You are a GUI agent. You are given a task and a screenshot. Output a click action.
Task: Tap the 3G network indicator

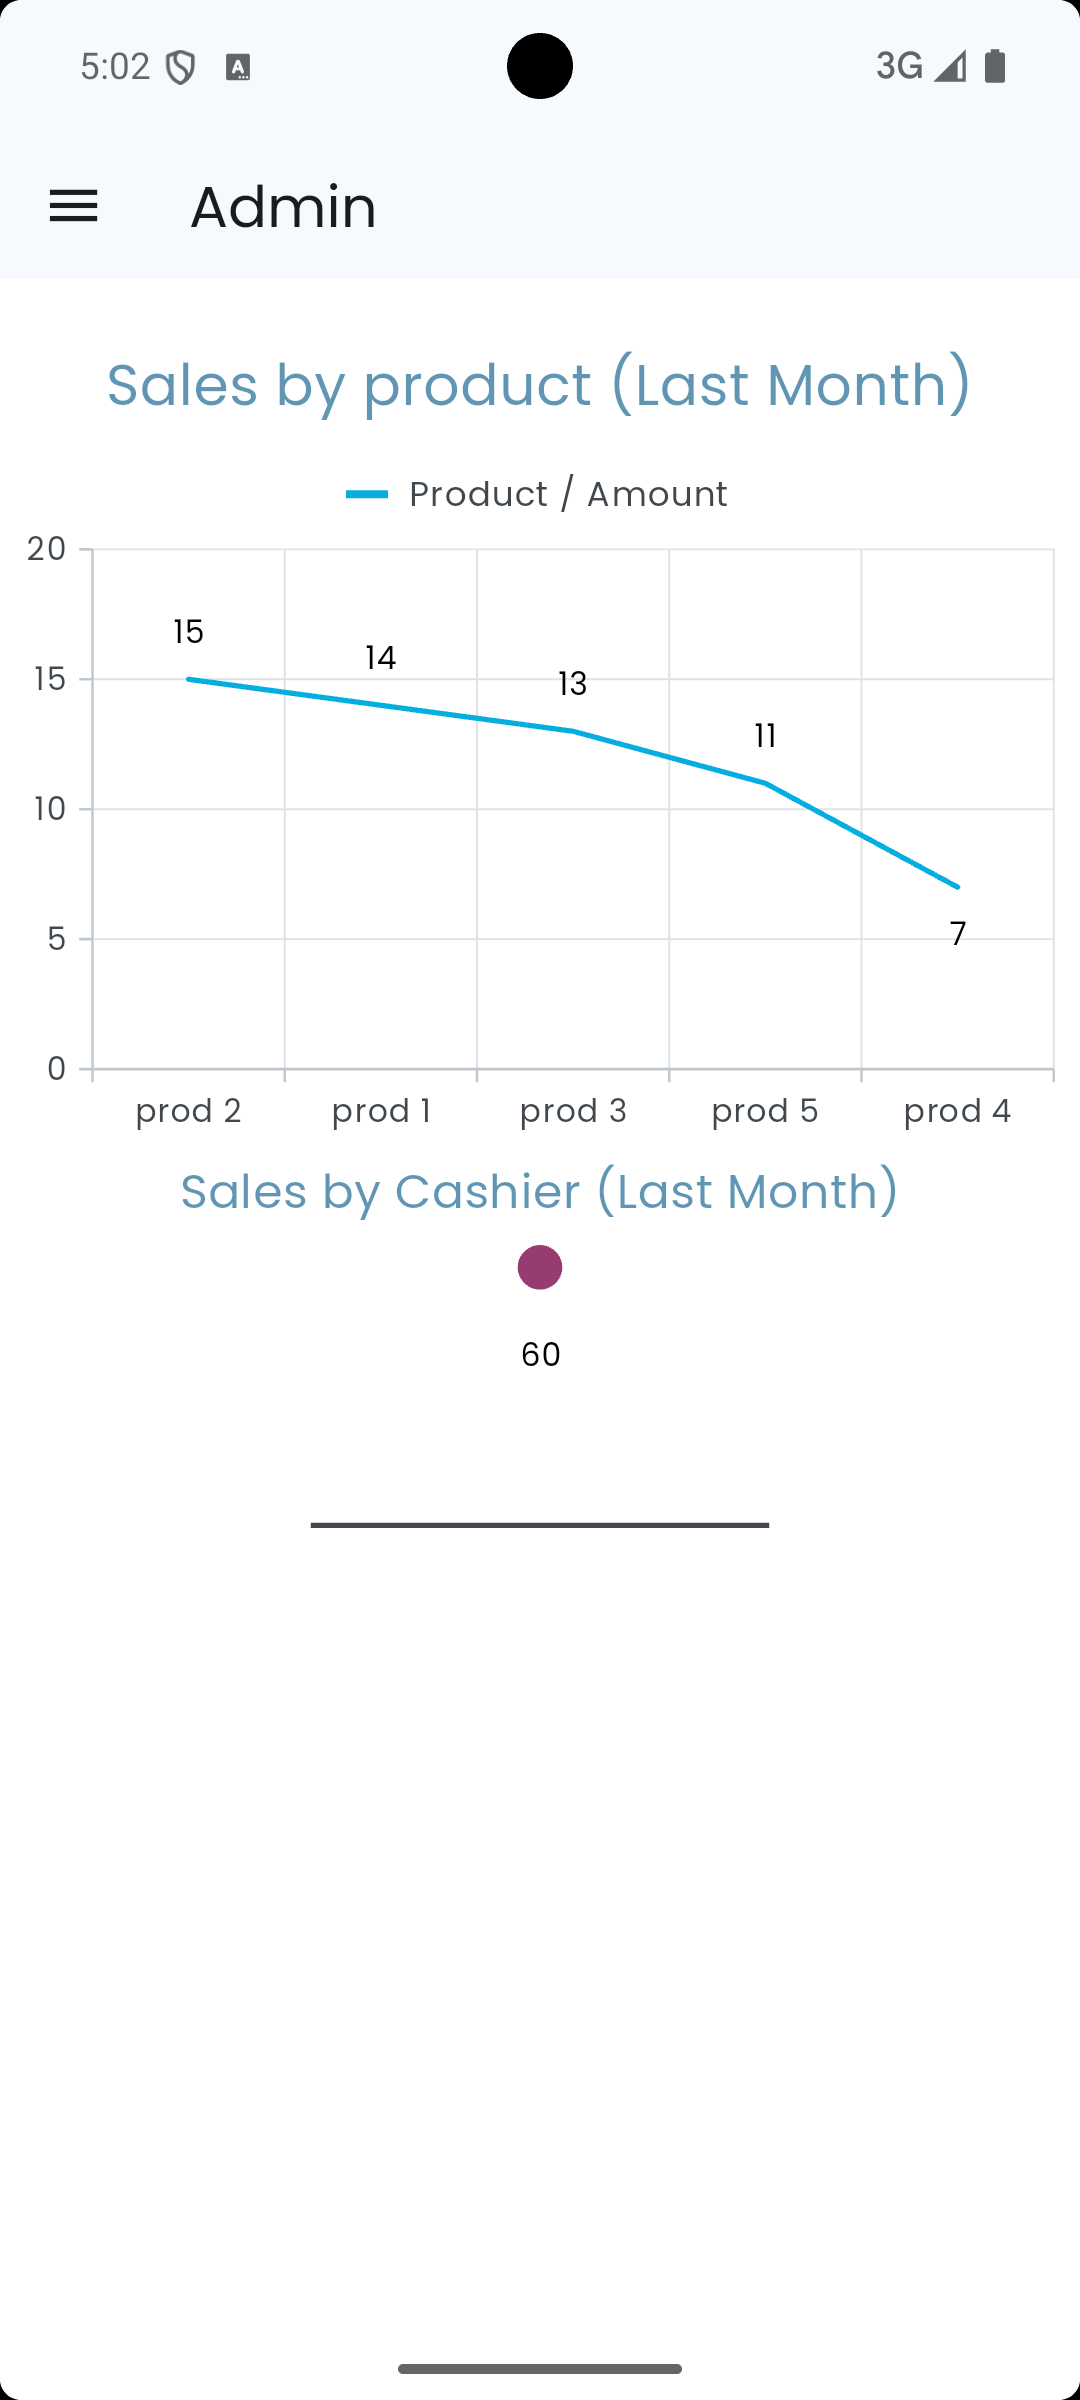coord(899,66)
